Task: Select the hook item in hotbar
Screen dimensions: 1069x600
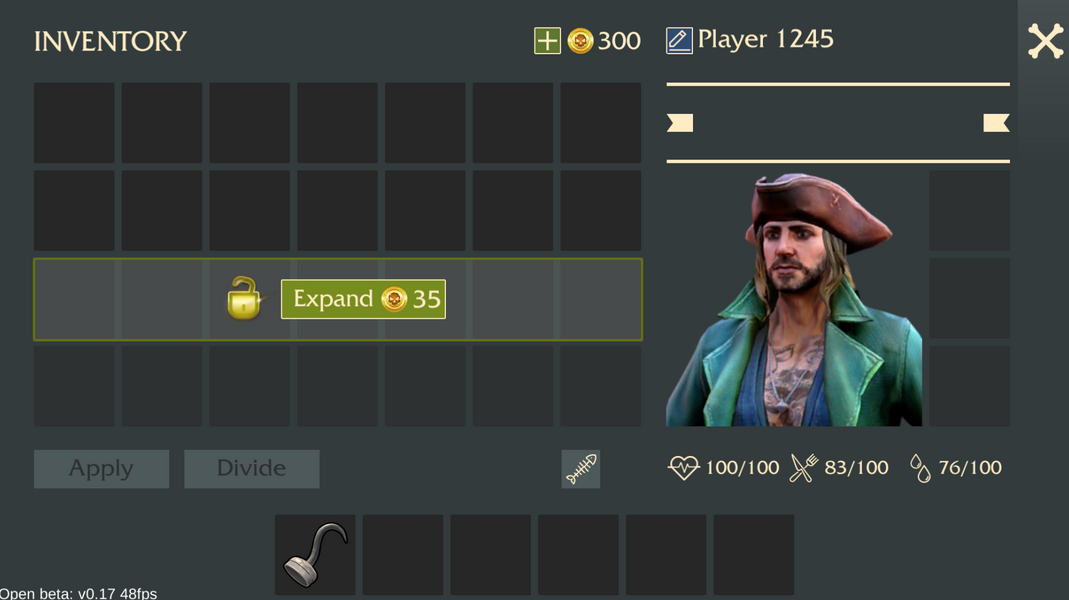Action: tap(315, 554)
